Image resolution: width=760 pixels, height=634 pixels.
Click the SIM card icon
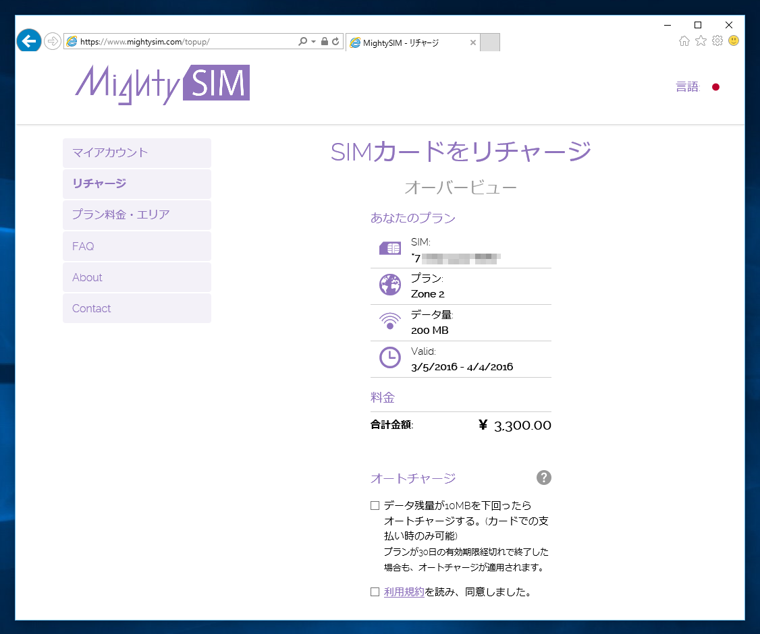[x=390, y=249]
